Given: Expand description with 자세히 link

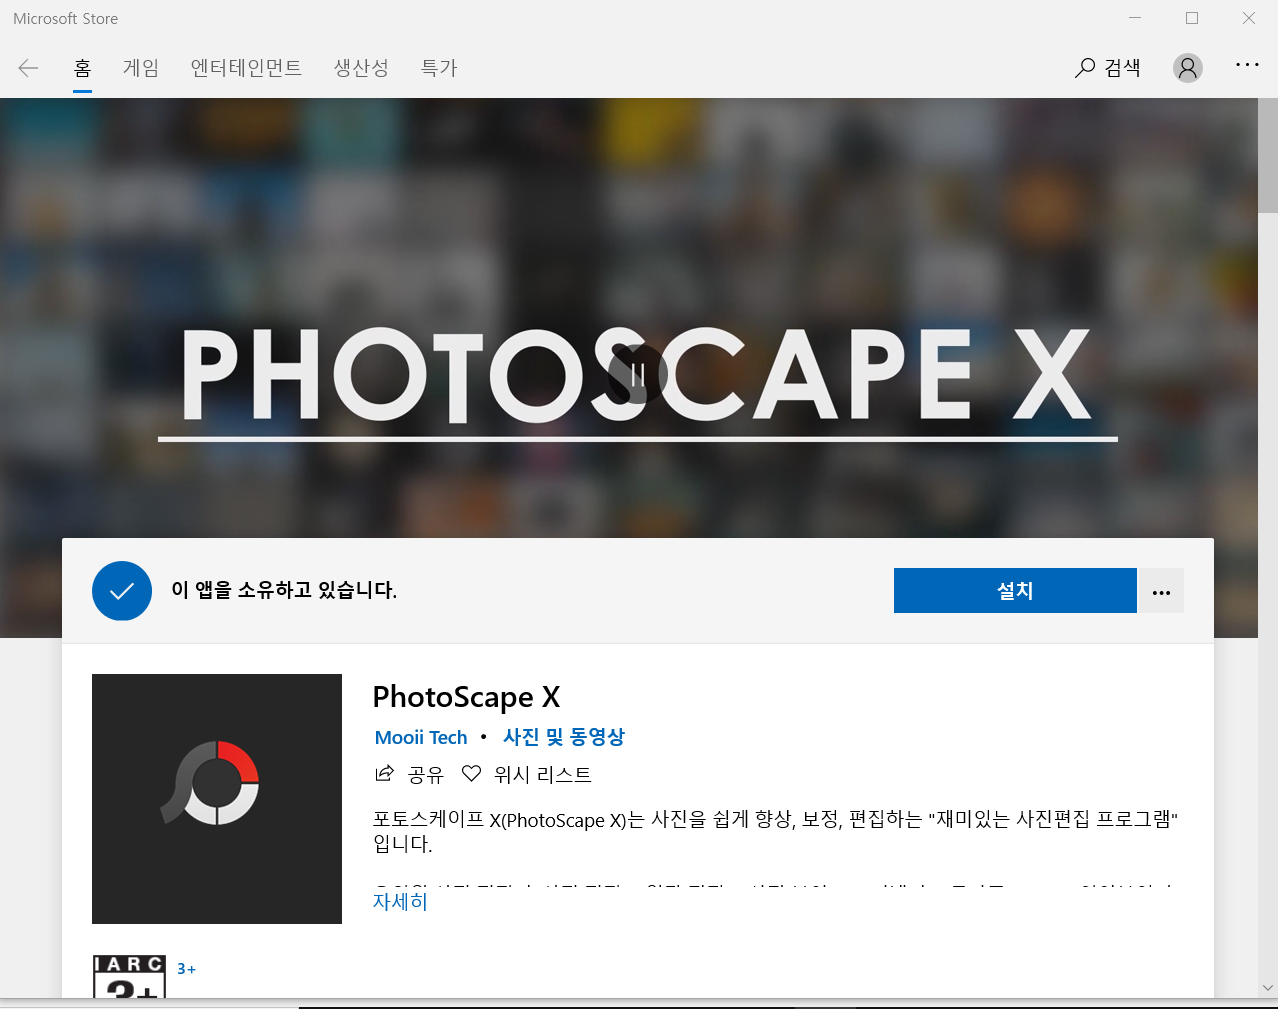Looking at the screenshot, I should 400,902.
